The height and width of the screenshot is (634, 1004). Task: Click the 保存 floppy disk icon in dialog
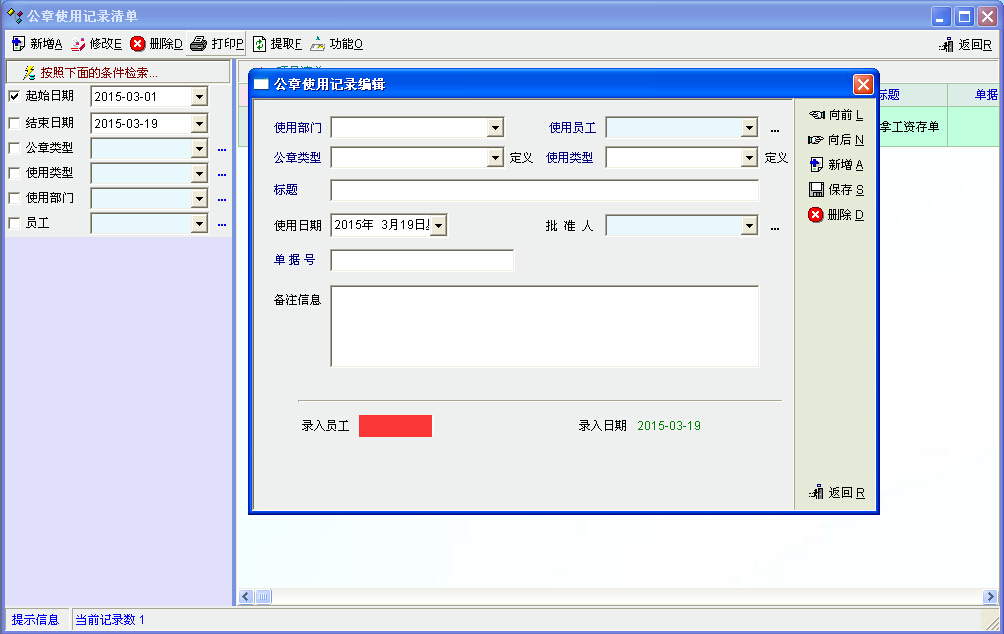coord(816,190)
